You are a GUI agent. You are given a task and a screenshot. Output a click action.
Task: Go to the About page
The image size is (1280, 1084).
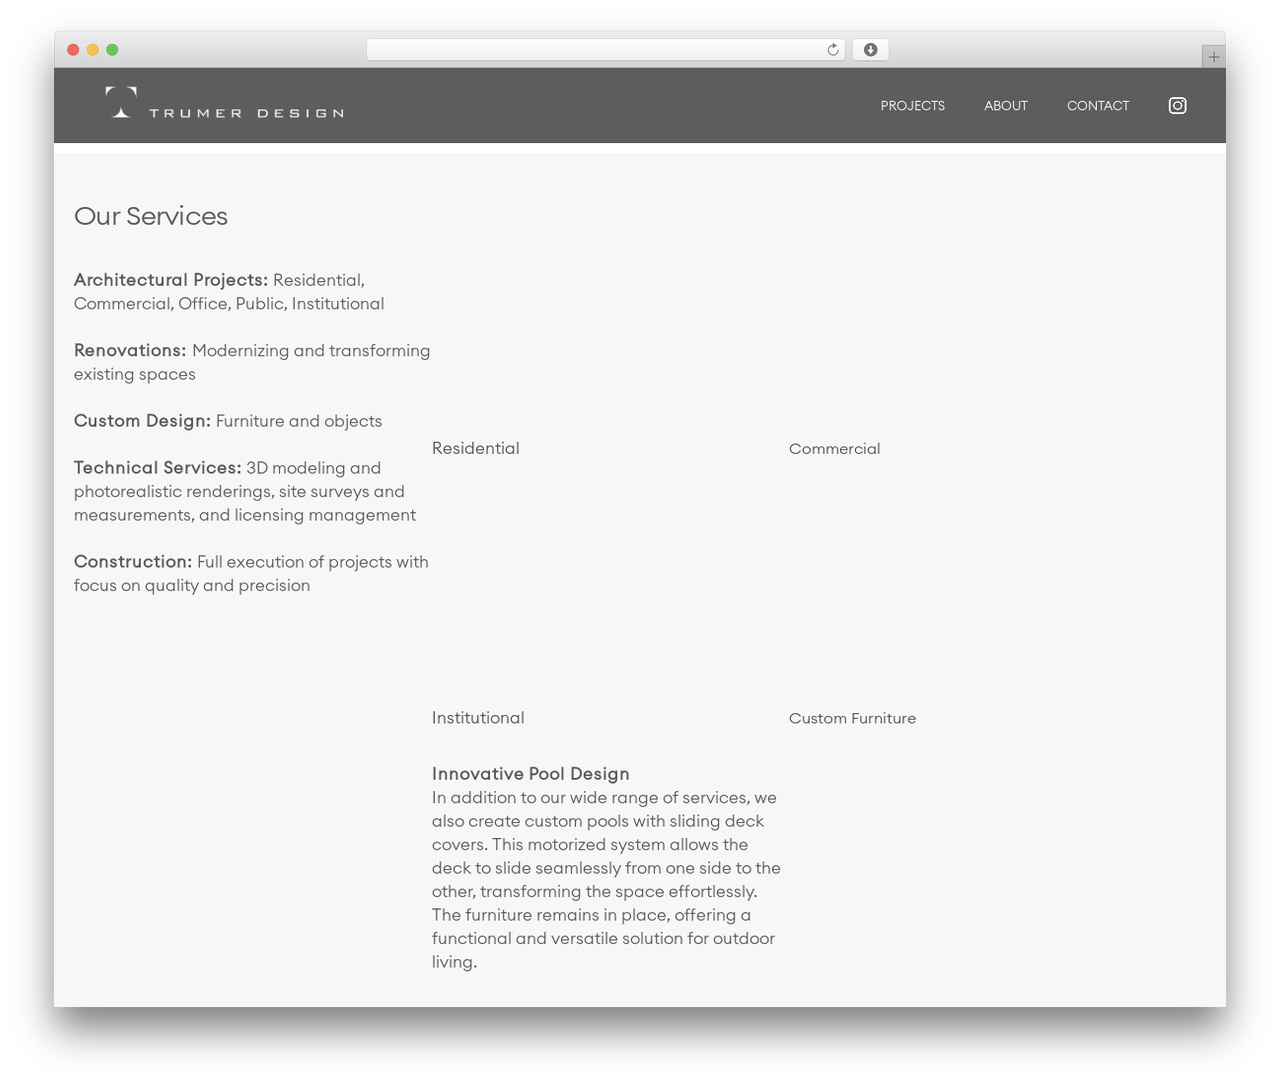pos(1005,105)
